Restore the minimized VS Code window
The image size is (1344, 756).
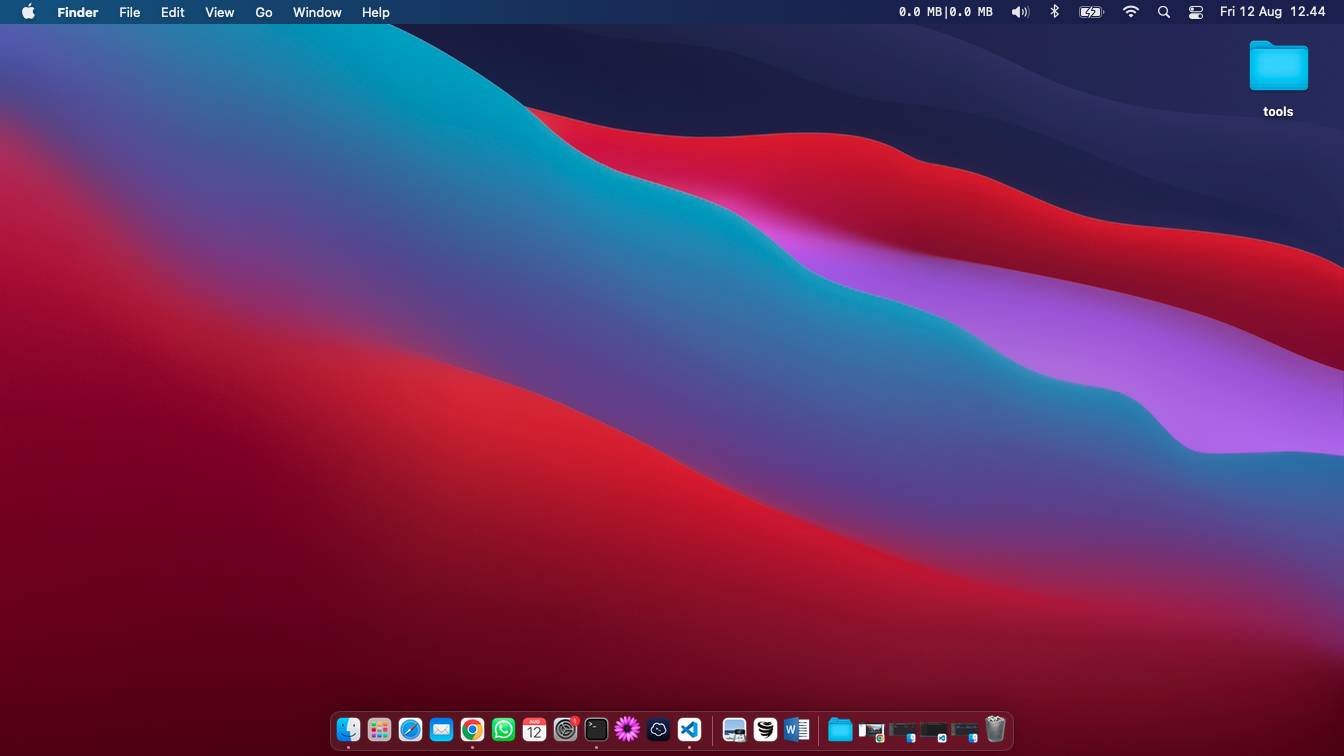(x=933, y=731)
